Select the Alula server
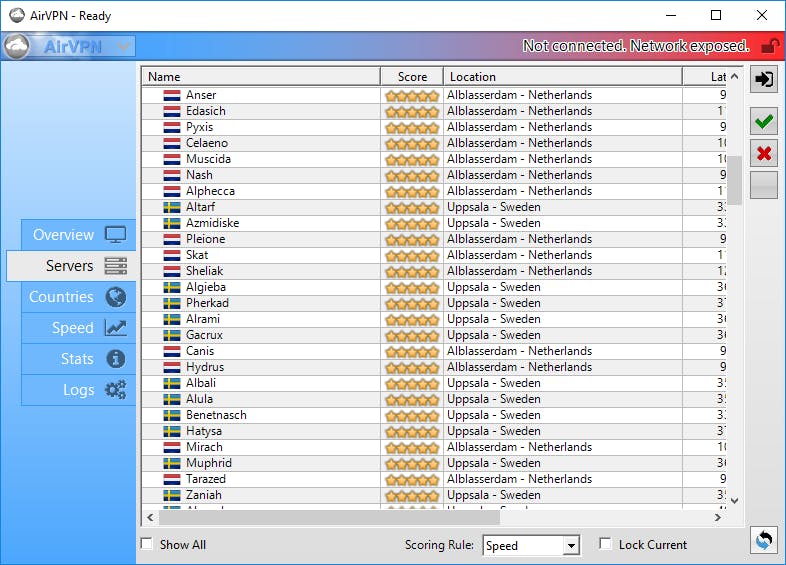The height and width of the screenshot is (565, 786). point(434,399)
